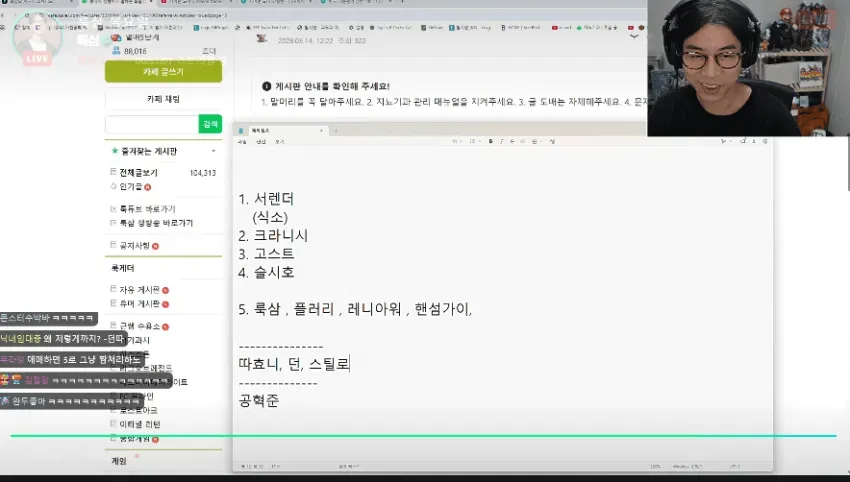
Task: Open Notepad heading style dropdown
Action: (x=457, y=142)
